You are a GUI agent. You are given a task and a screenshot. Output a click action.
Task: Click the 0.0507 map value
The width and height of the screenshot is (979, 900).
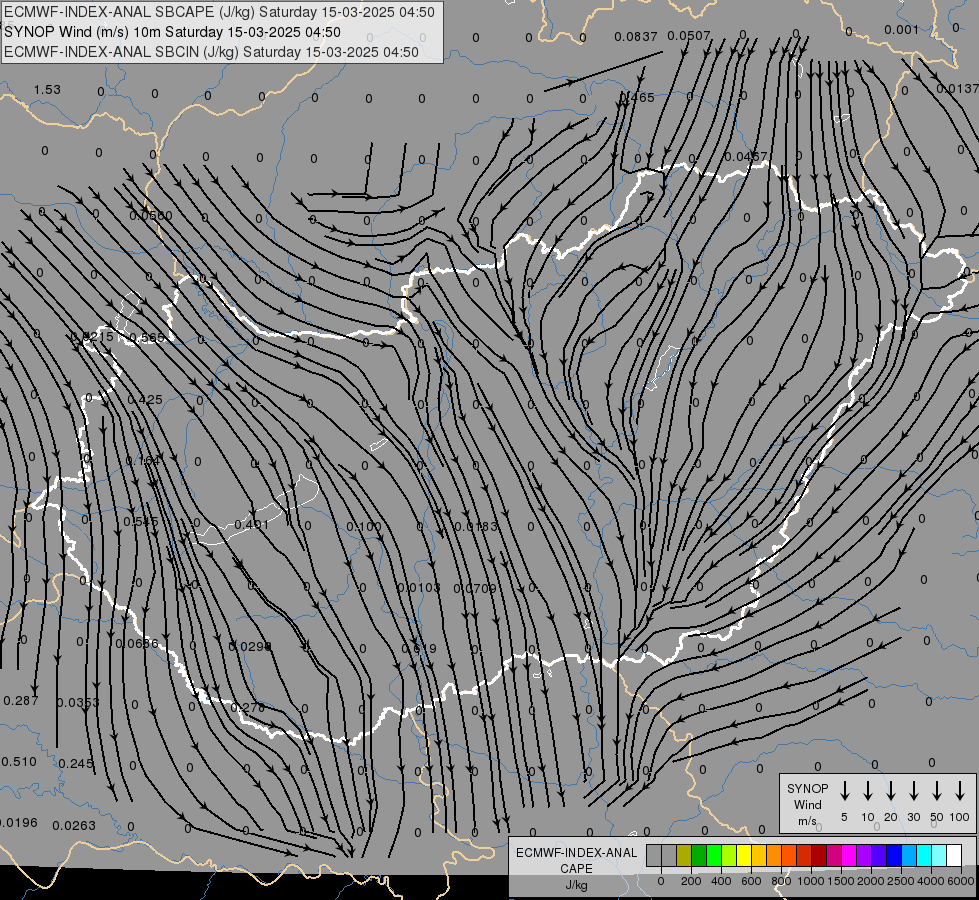(689, 36)
